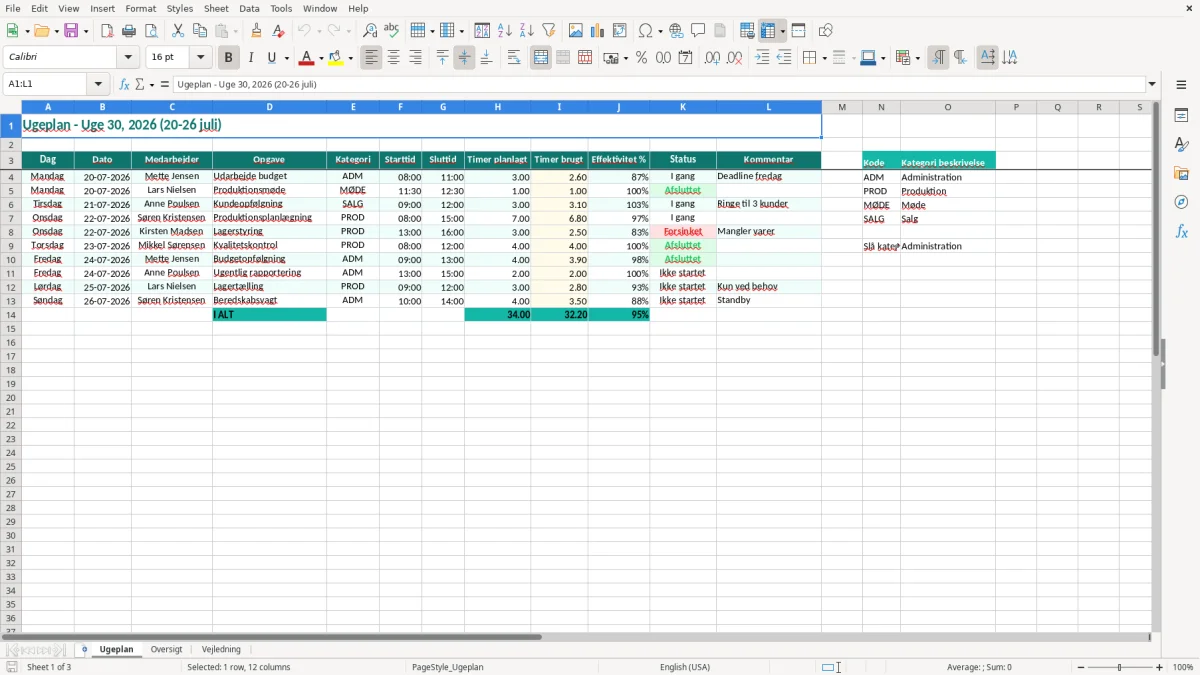
Task: Apply the red font color
Action: point(308,58)
